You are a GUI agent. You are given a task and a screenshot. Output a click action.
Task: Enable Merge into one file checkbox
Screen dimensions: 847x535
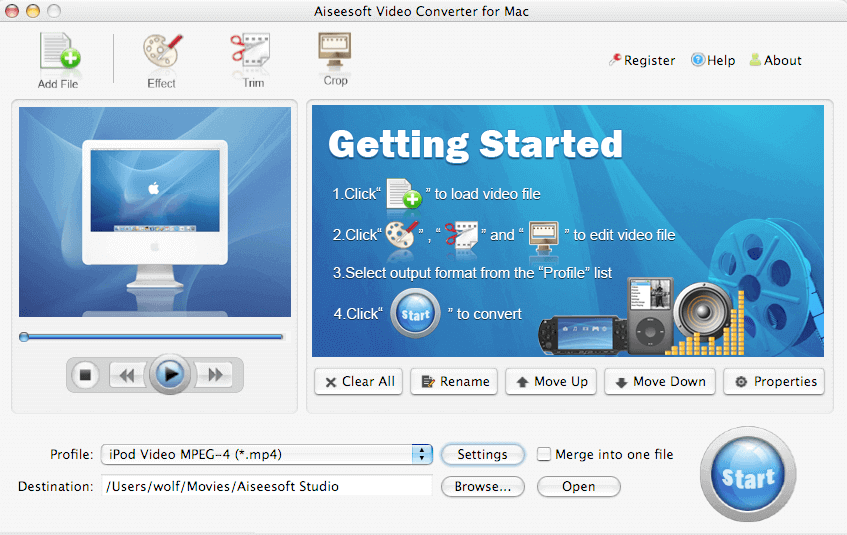[x=544, y=454]
